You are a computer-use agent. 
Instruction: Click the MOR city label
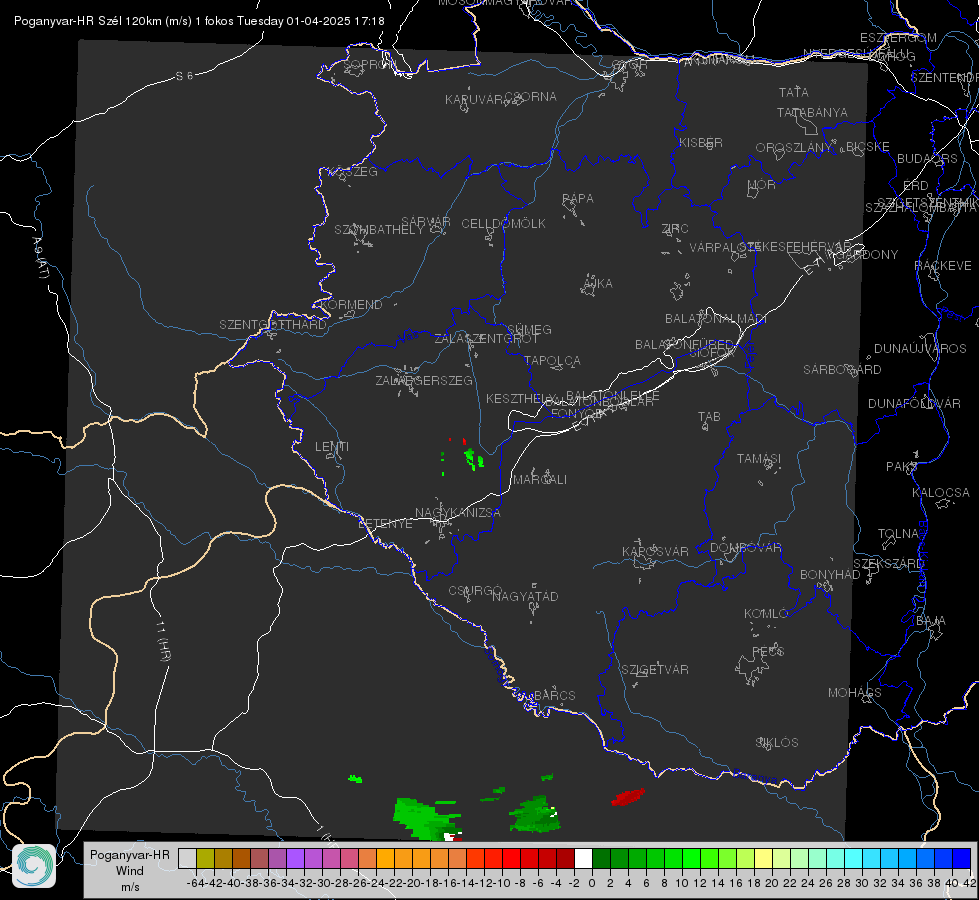762,184
